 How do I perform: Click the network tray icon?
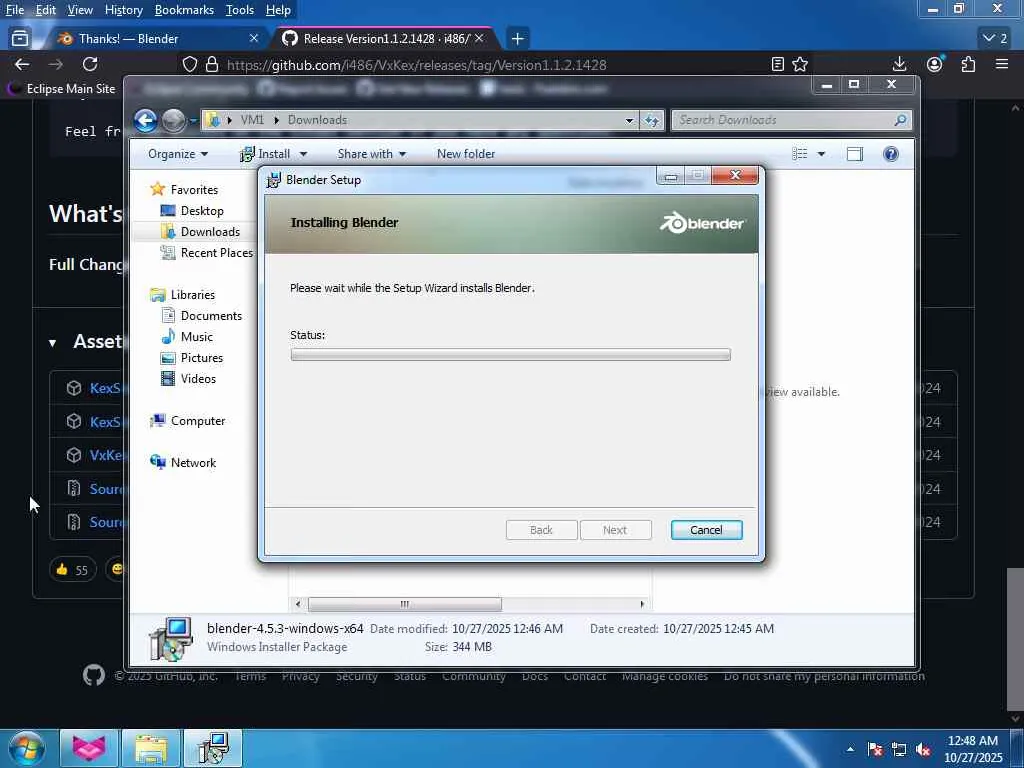pos(899,750)
